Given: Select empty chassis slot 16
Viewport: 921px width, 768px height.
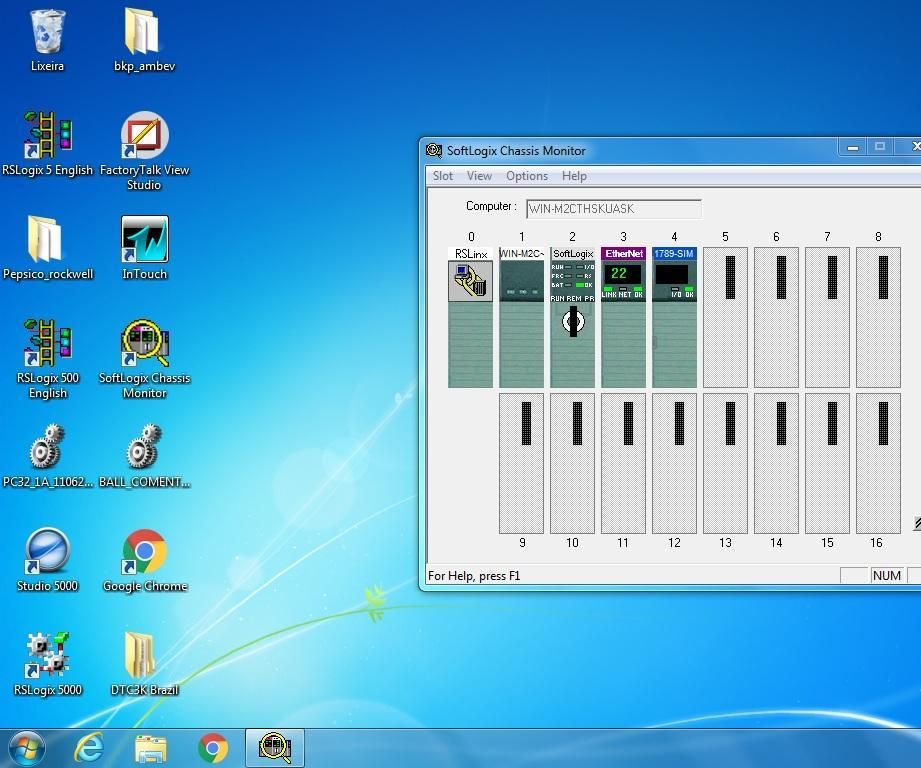Looking at the screenshot, I should pos(878,463).
